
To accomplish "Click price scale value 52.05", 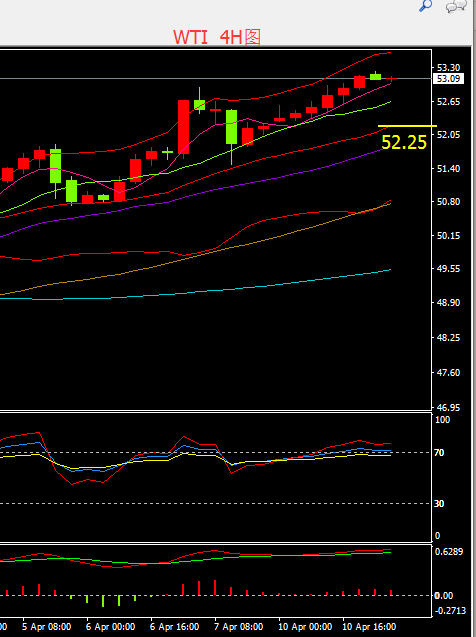I will (x=448, y=134).
